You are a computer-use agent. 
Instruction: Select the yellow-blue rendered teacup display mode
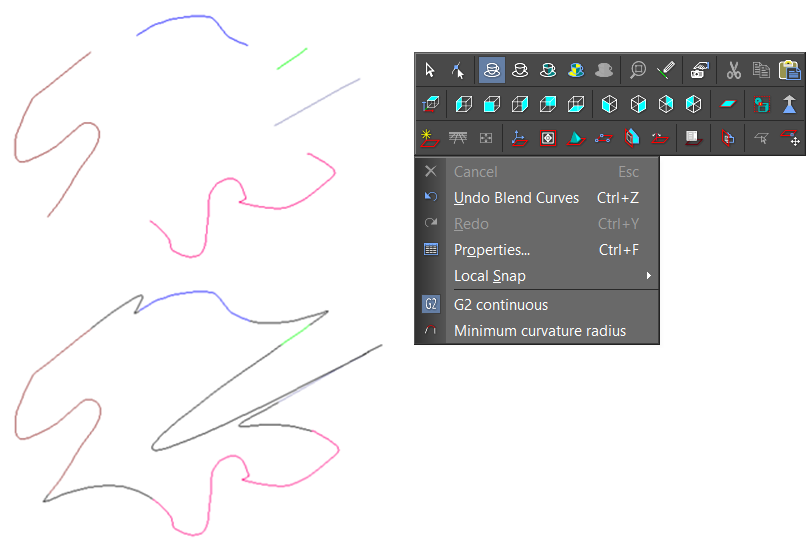[575, 70]
